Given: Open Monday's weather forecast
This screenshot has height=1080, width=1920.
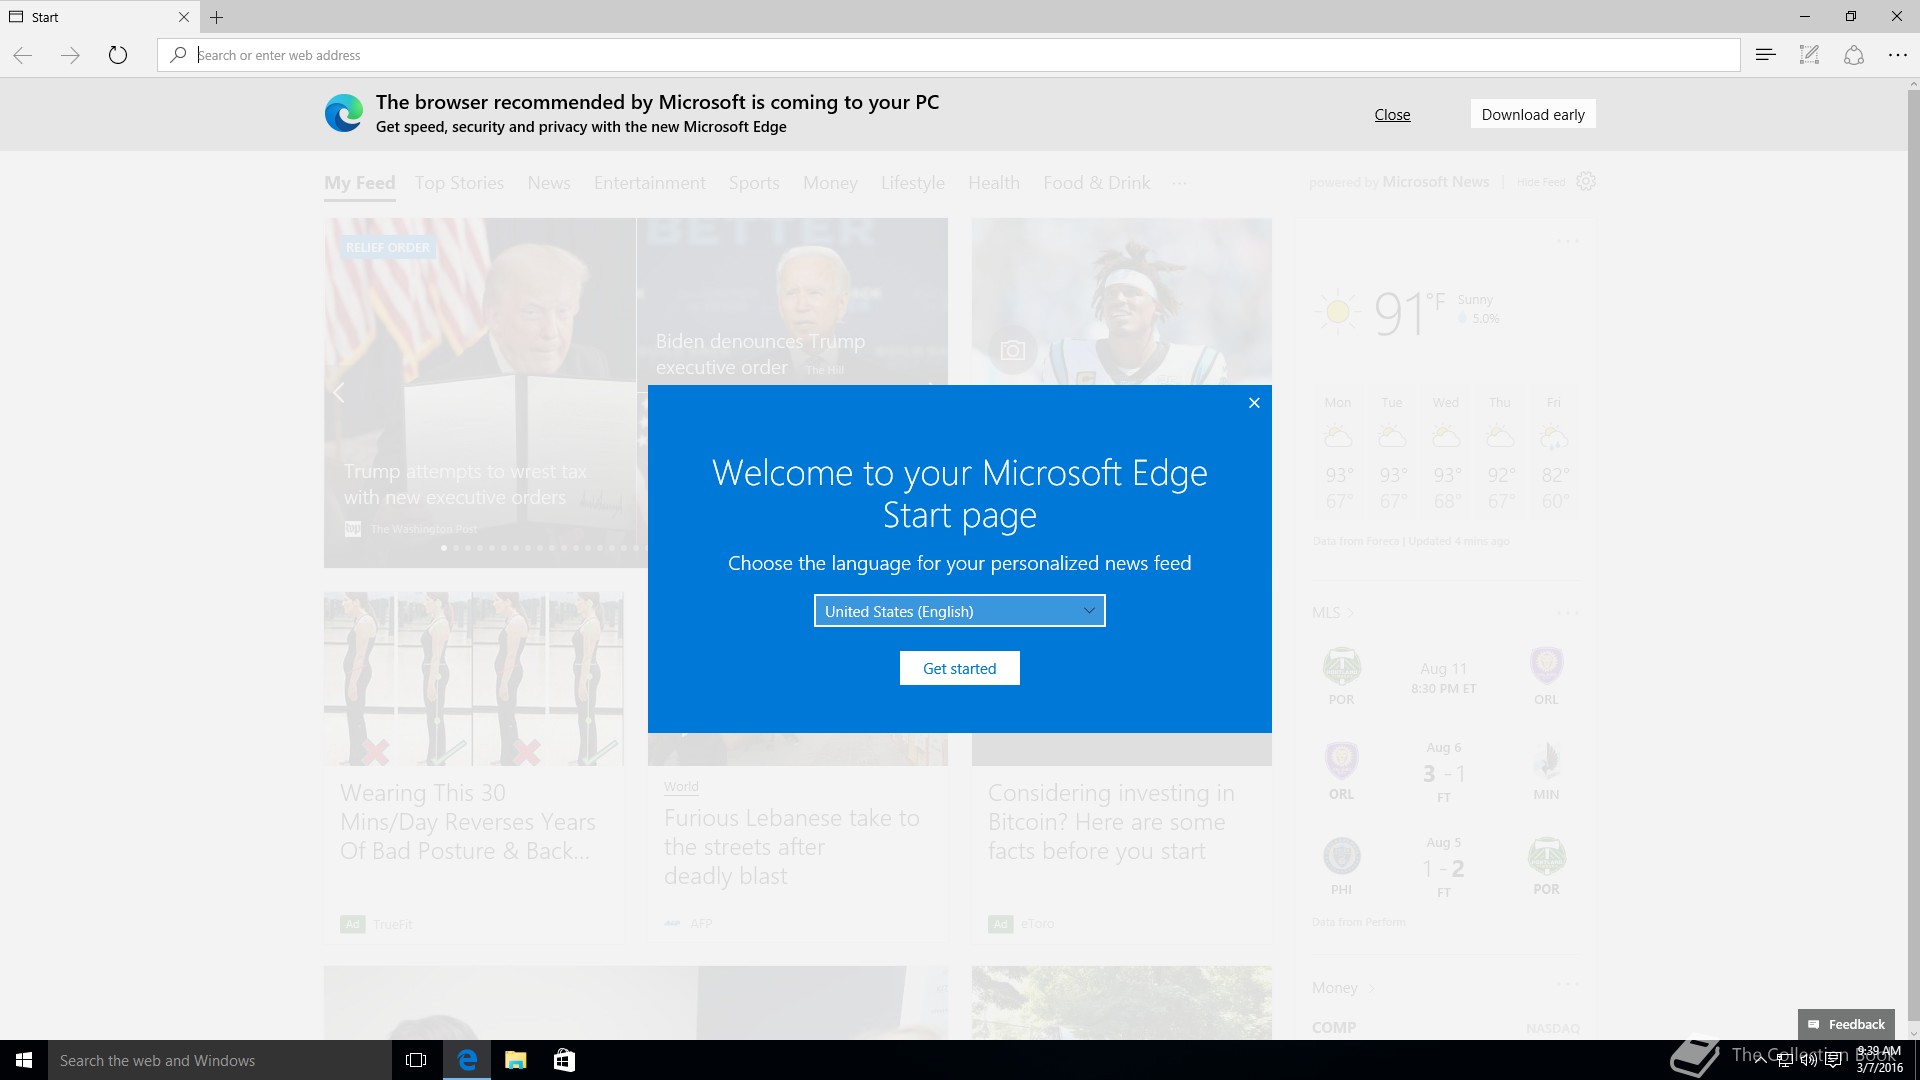Looking at the screenshot, I should pos(1339,454).
